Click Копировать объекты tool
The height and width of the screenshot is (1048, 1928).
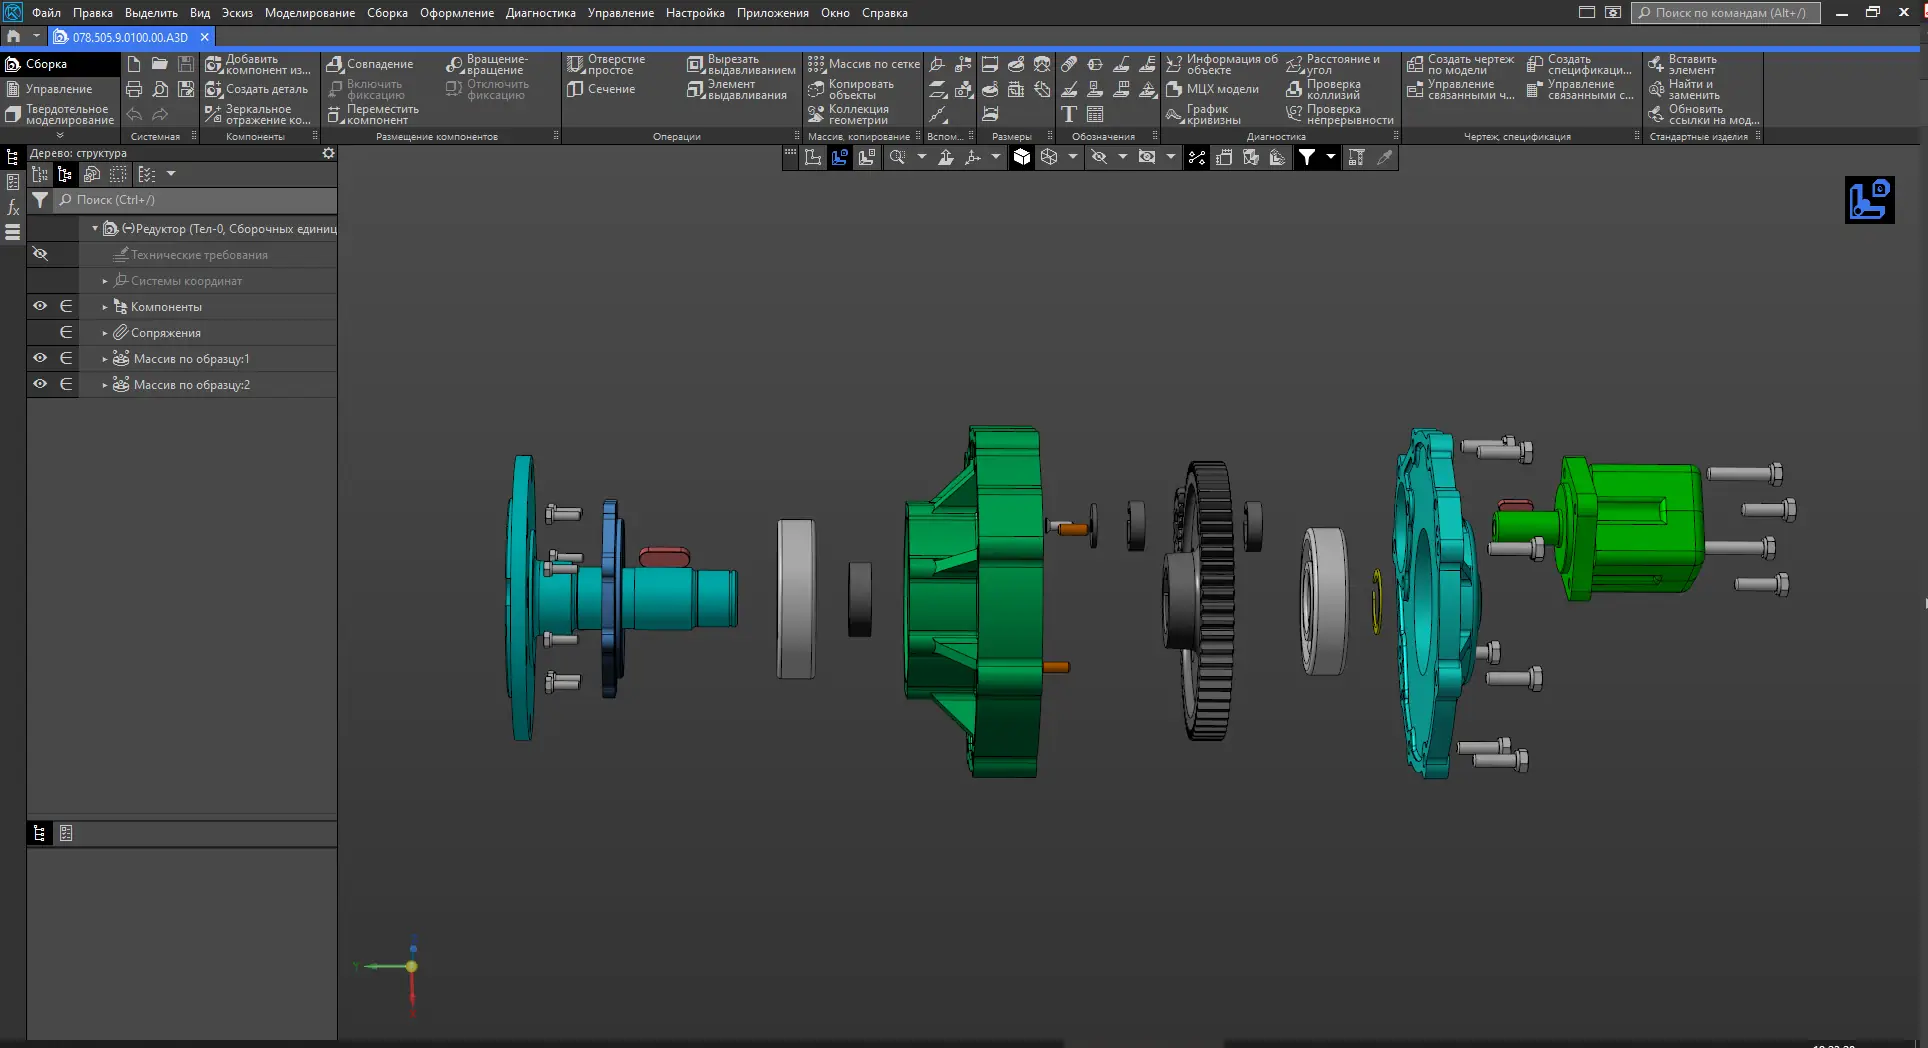(x=852, y=89)
